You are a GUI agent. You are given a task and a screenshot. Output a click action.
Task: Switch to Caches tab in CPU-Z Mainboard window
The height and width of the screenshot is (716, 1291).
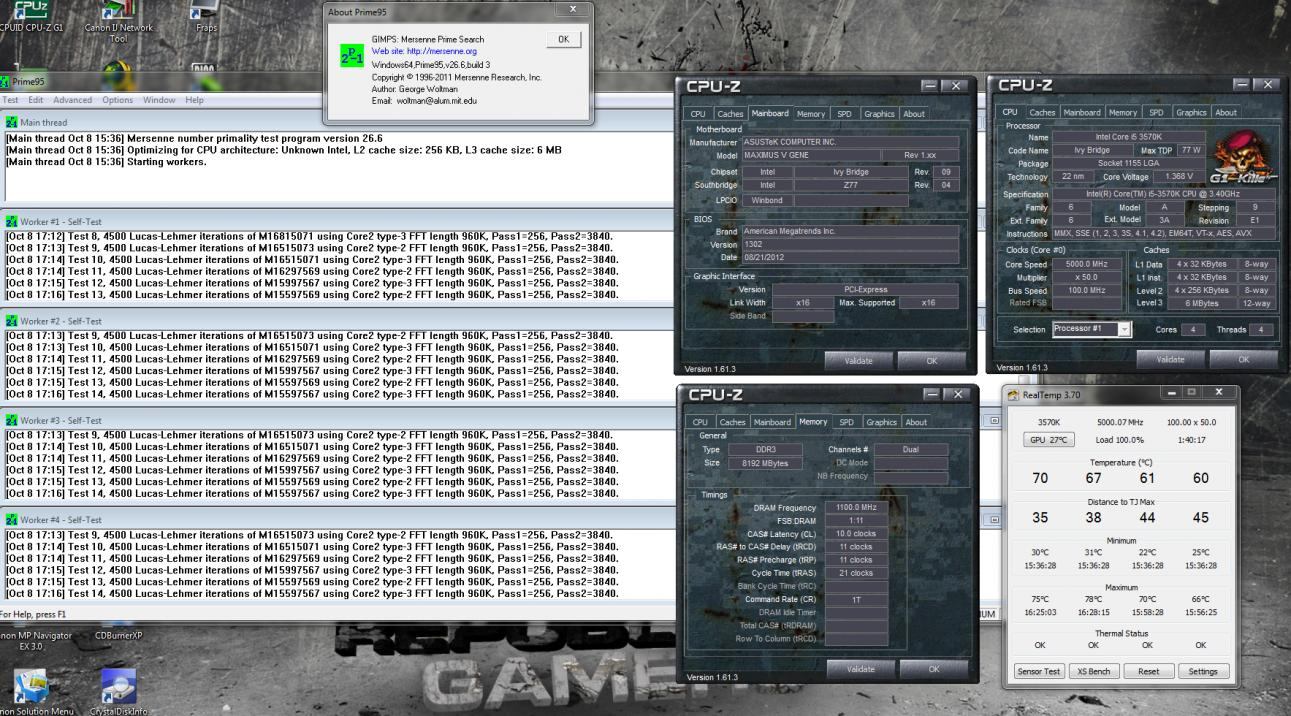tap(730, 114)
